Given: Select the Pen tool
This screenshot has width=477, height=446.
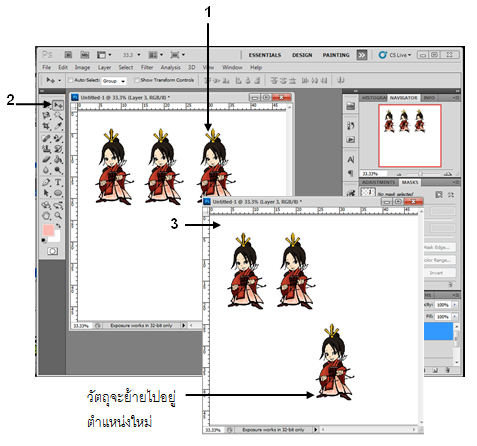Looking at the screenshot, I should pyautogui.click(x=46, y=182).
